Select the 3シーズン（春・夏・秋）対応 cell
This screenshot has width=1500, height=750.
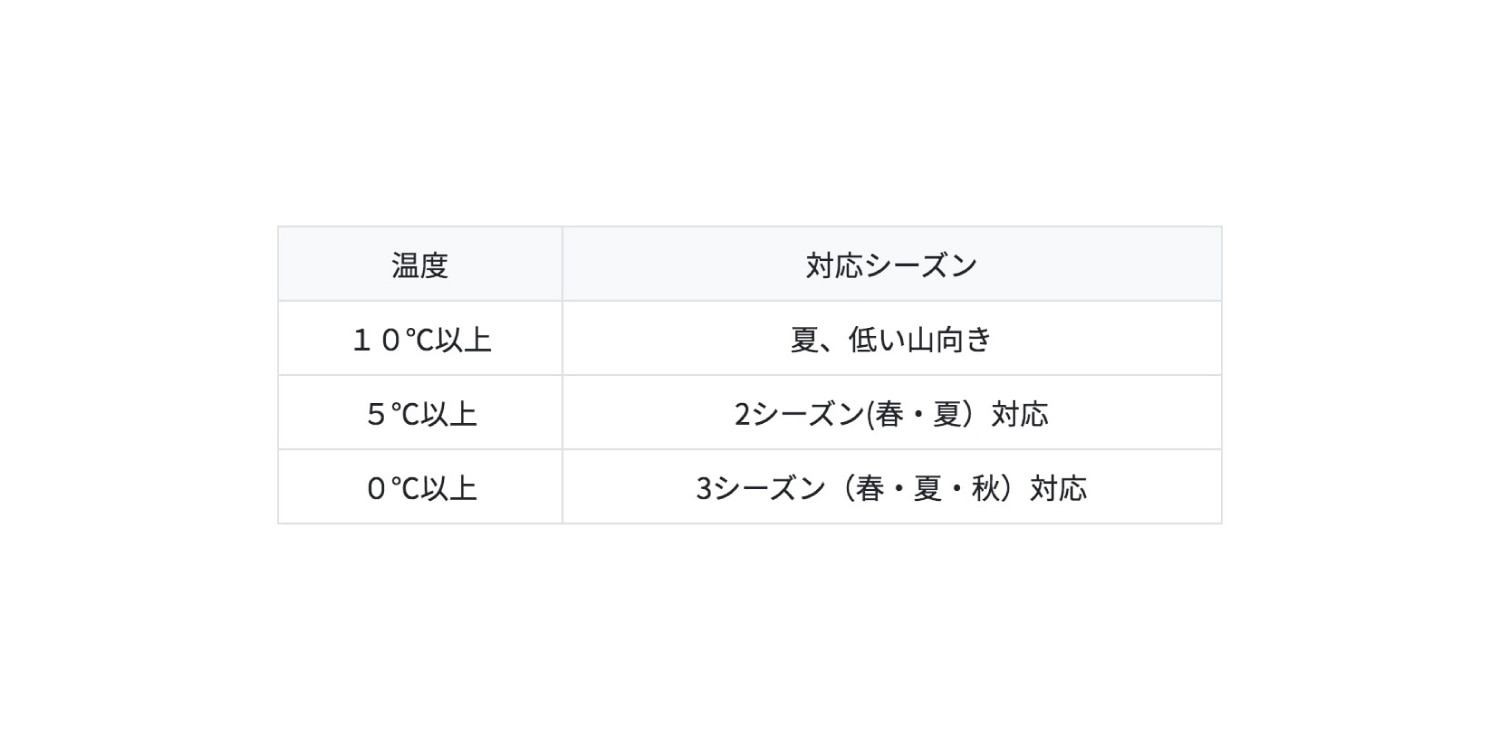tap(892, 487)
